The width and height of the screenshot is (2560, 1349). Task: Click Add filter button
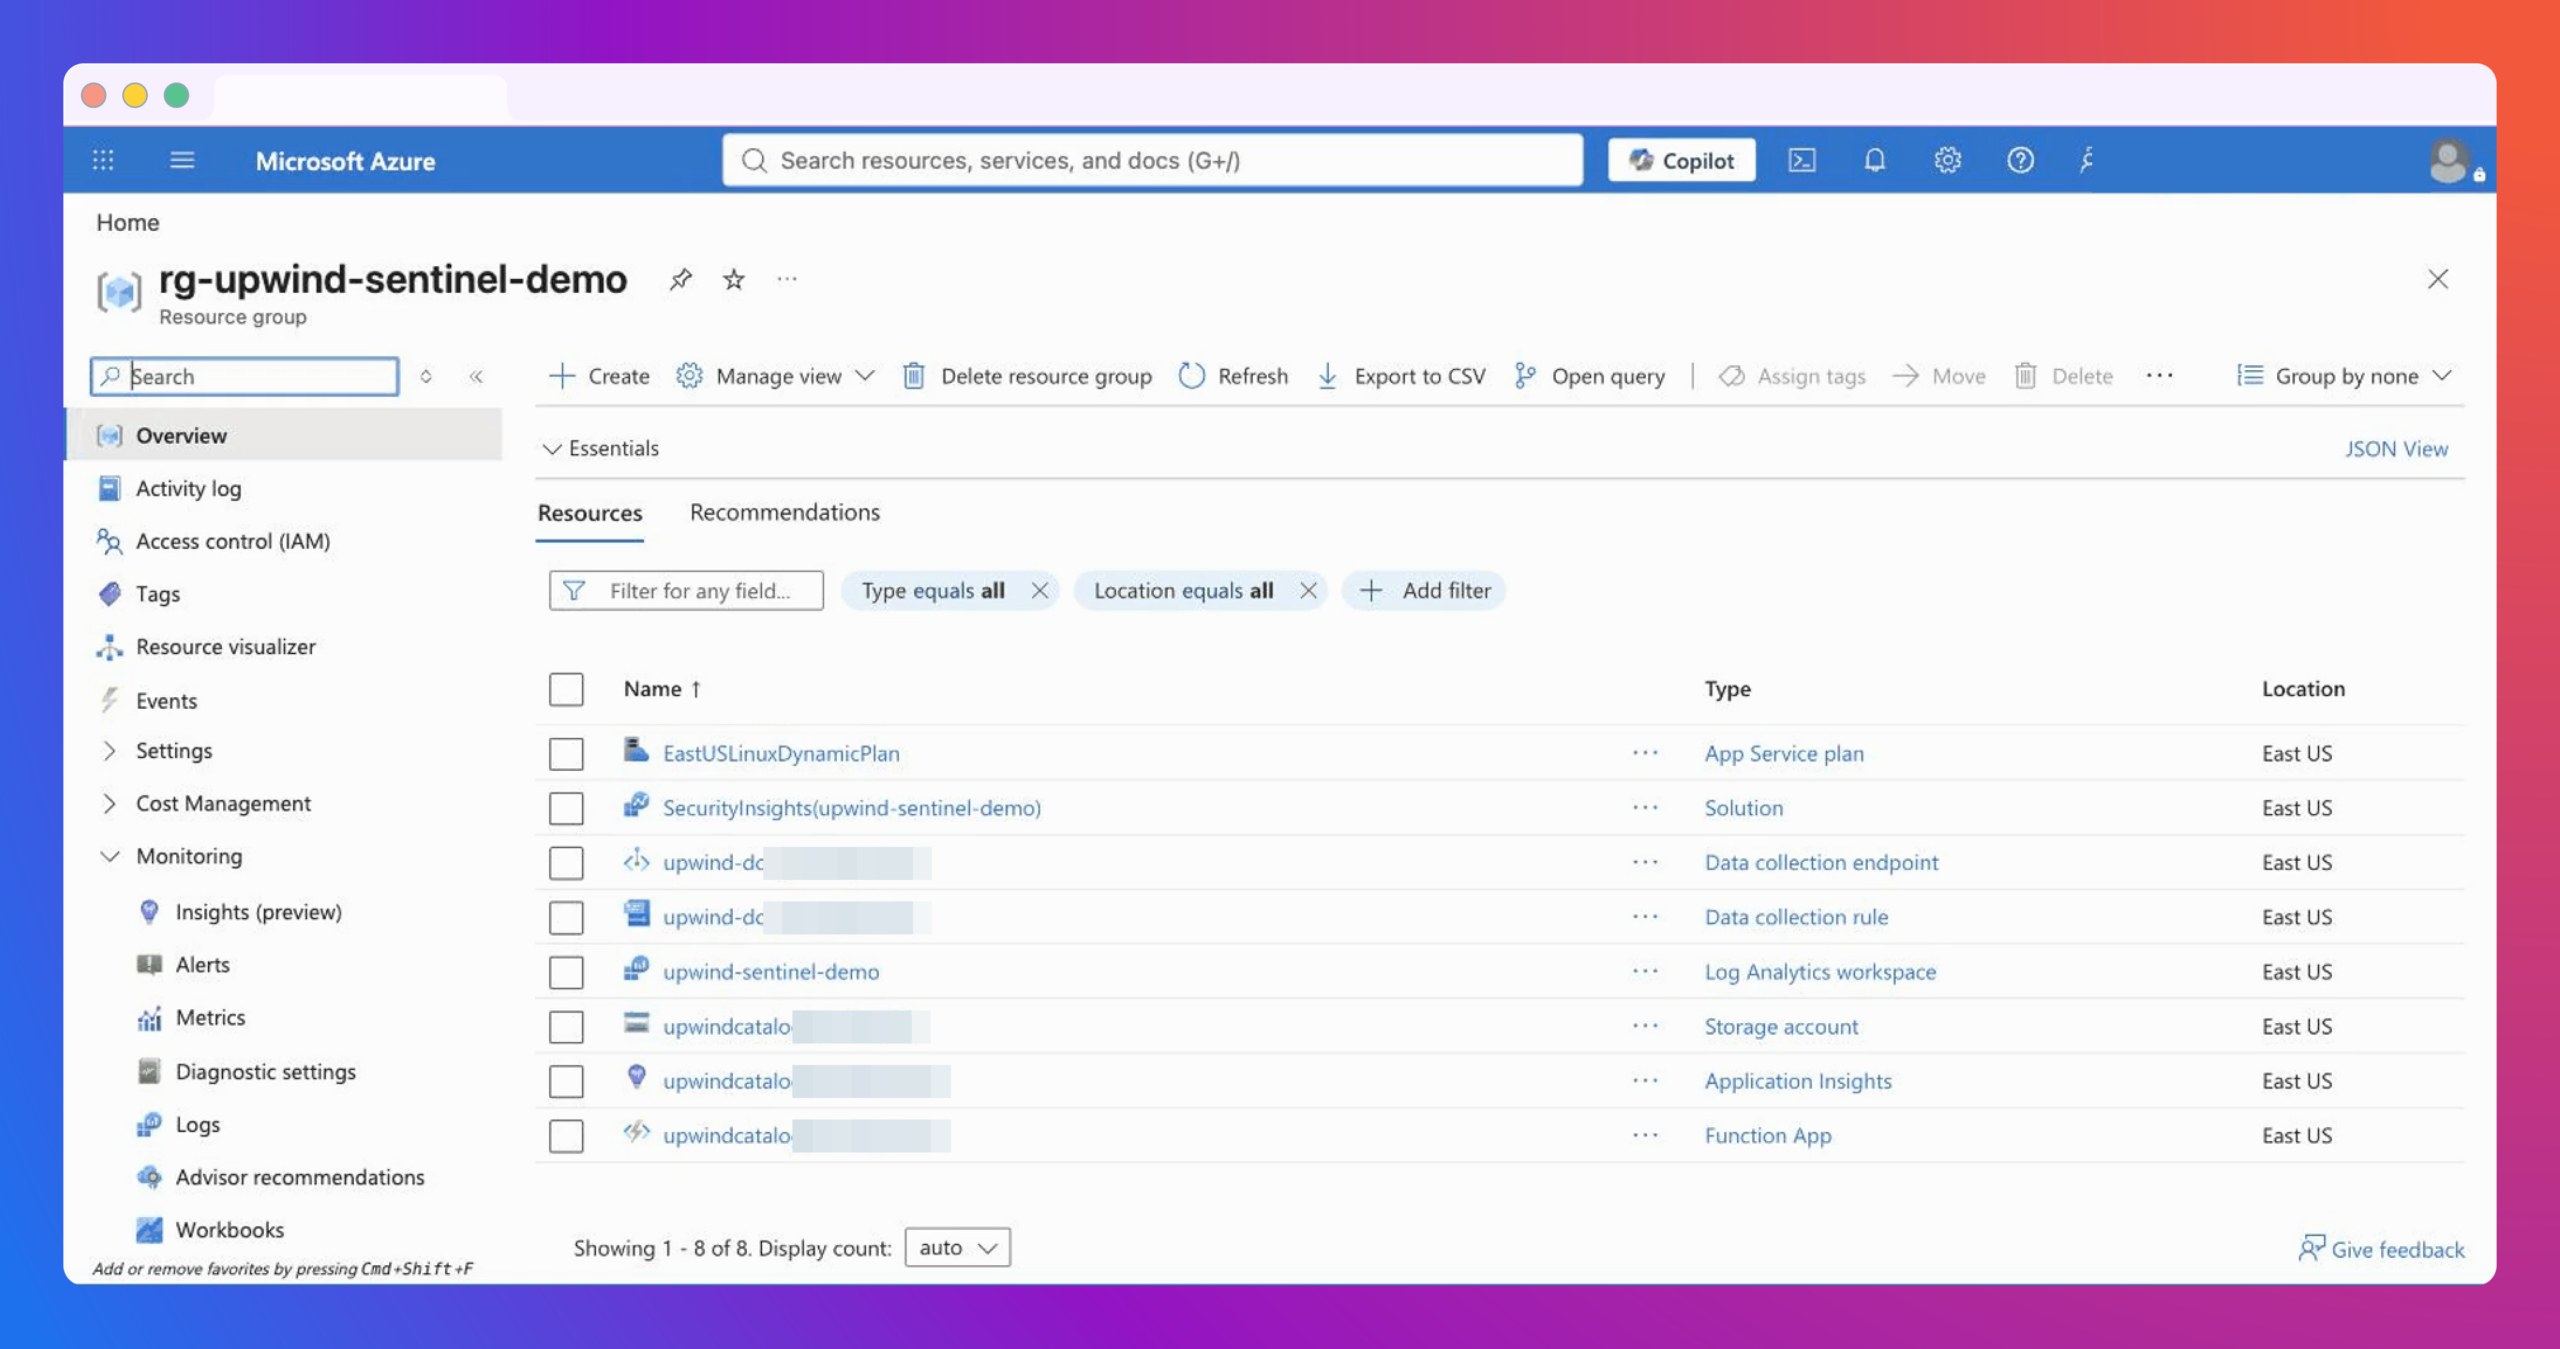[1425, 591]
